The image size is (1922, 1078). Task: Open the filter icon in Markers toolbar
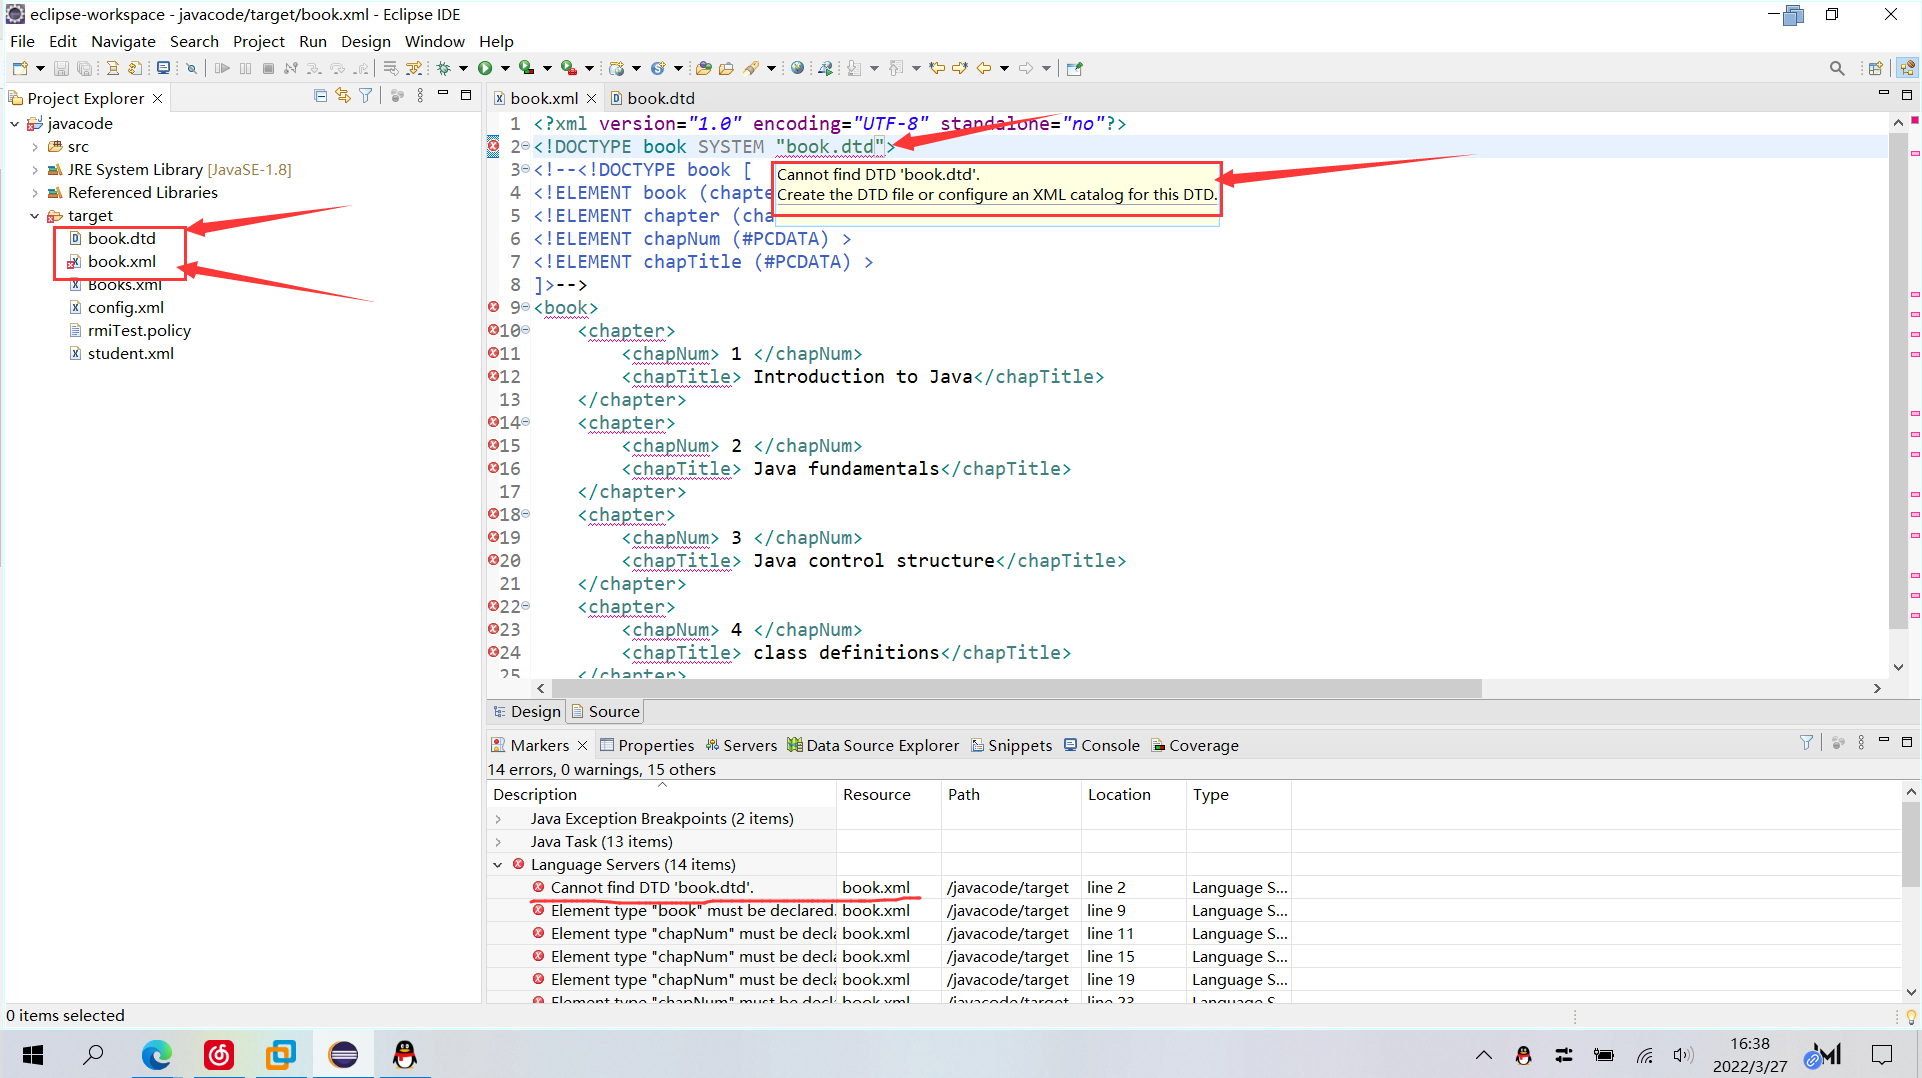click(1806, 744)
